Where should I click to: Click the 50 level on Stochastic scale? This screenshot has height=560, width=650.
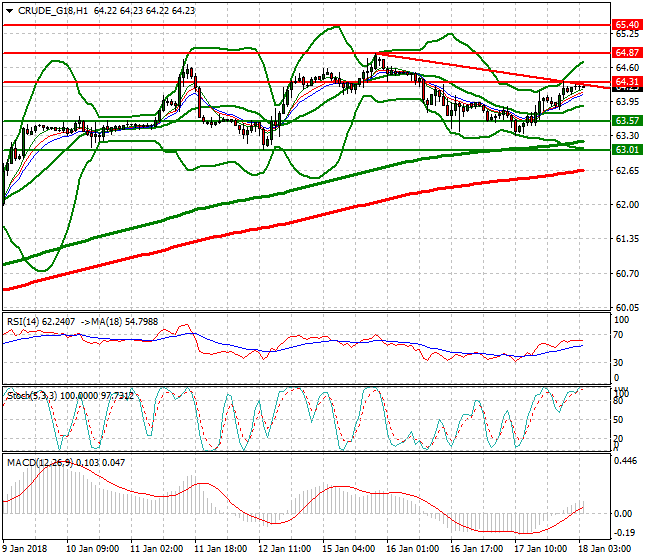click(x=620, y=419)
